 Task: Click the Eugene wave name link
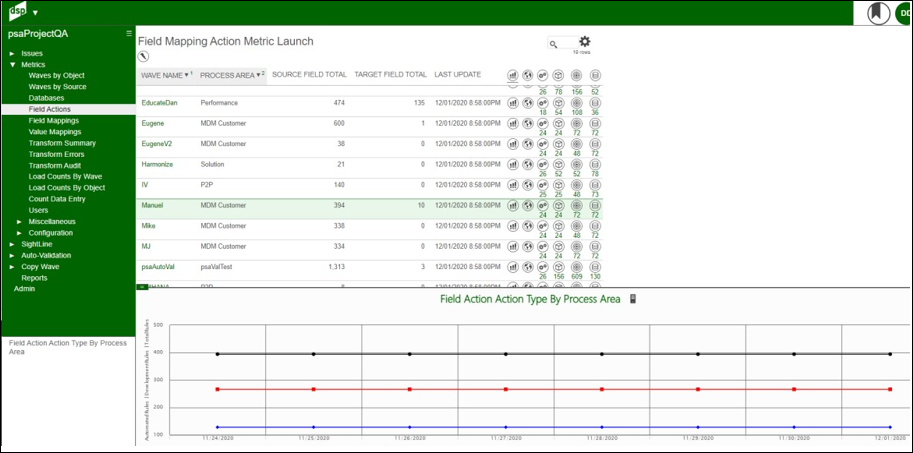point(151,123)
